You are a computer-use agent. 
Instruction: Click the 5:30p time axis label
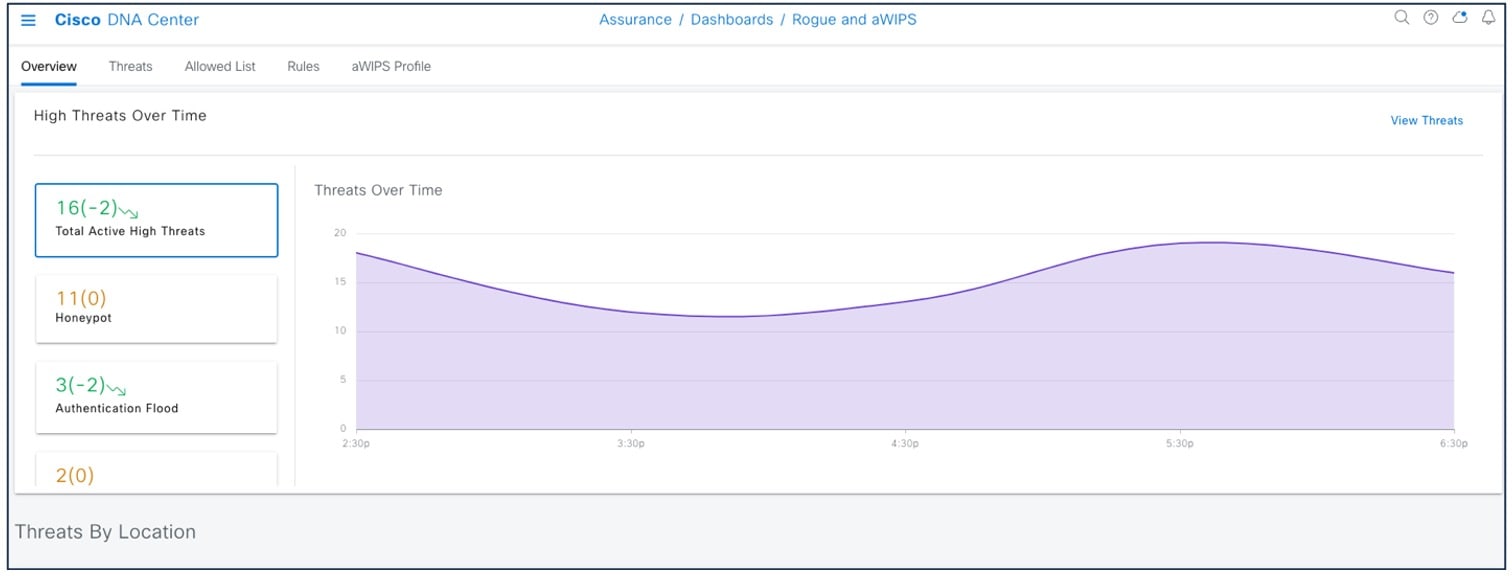pyautogui.click(x=1179, y=443)
